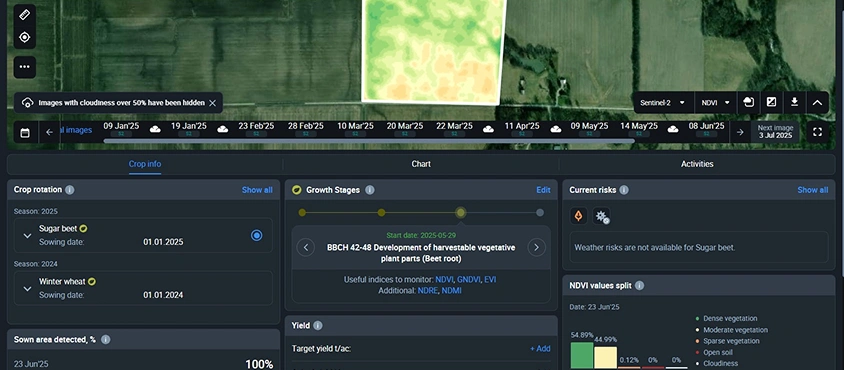The height and width of the screenshot is (370, 844).
Task: Select the 22 Mar'25 image date
Action: tap(454, 129)
